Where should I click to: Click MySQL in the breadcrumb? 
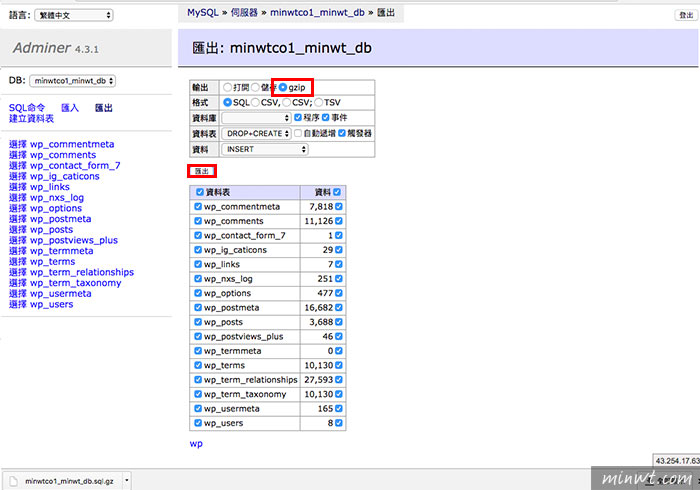click(203, 12)
